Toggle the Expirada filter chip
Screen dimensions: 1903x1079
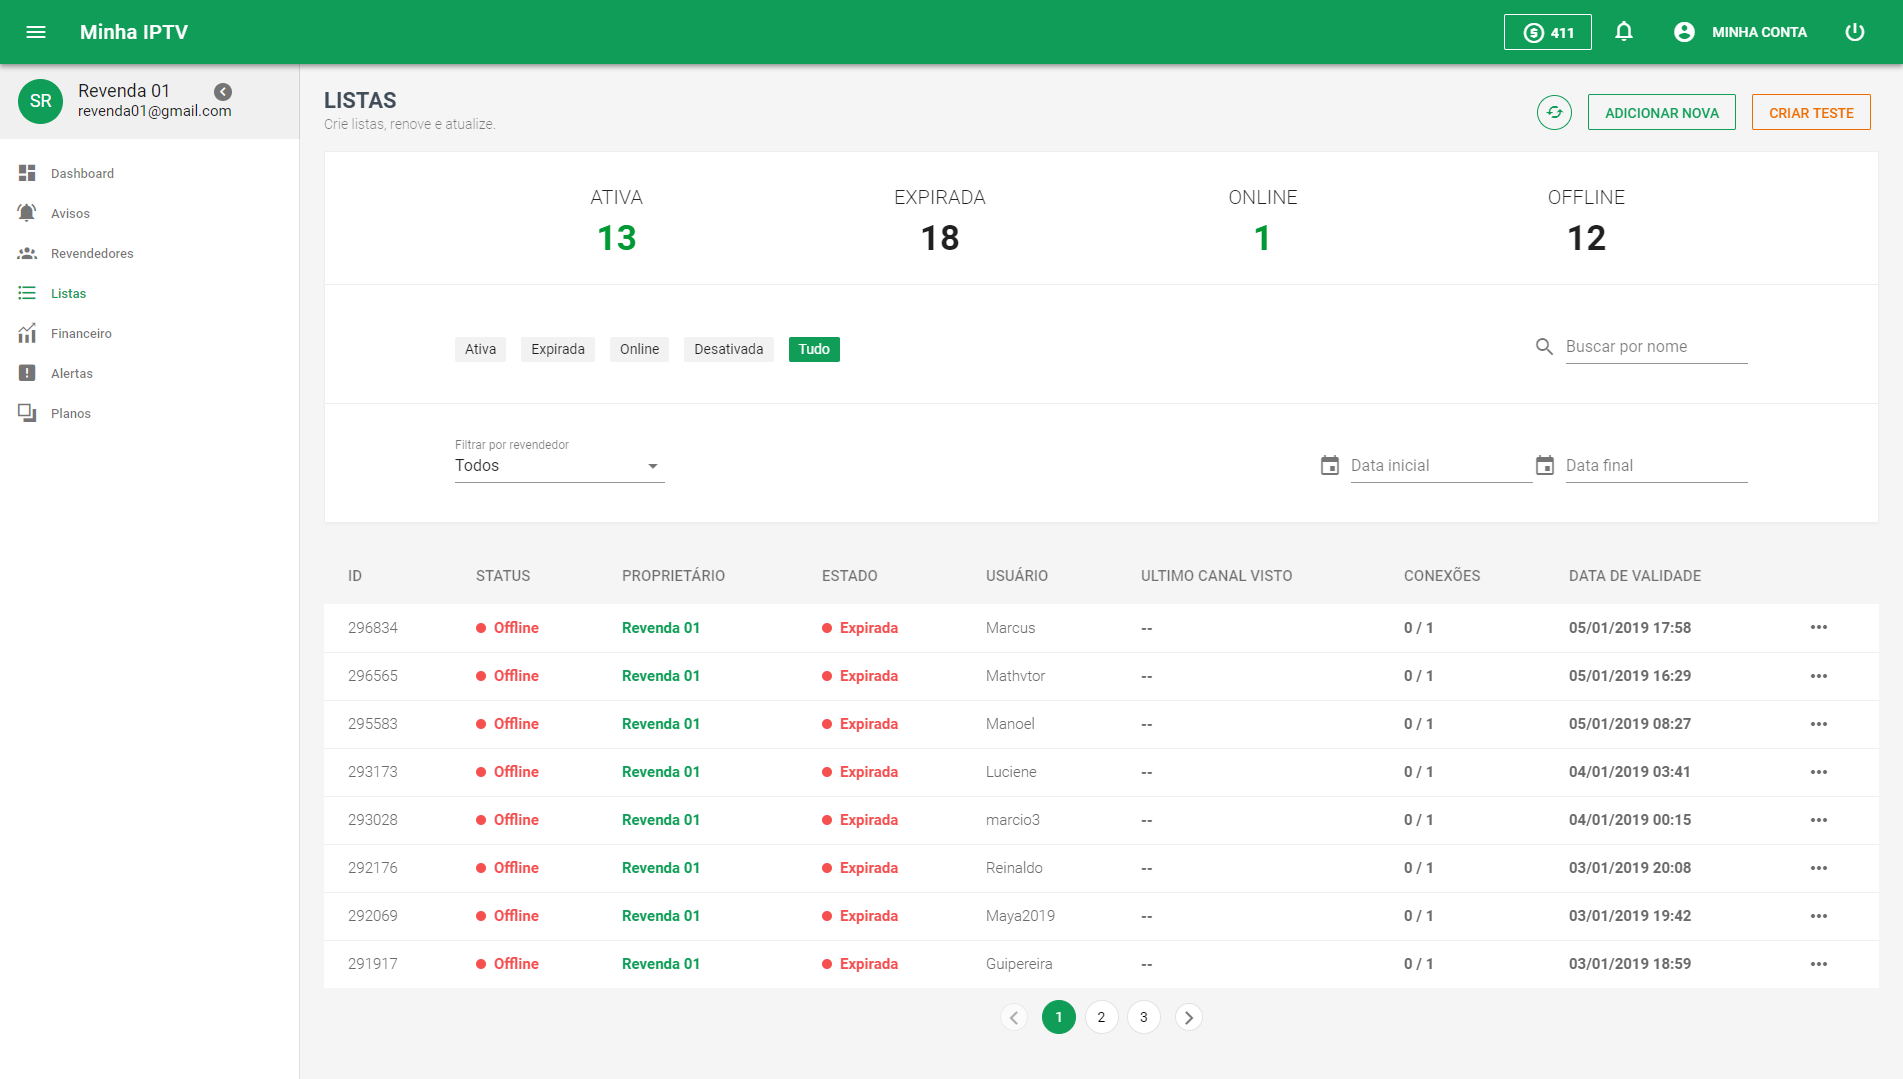point(557,349)
